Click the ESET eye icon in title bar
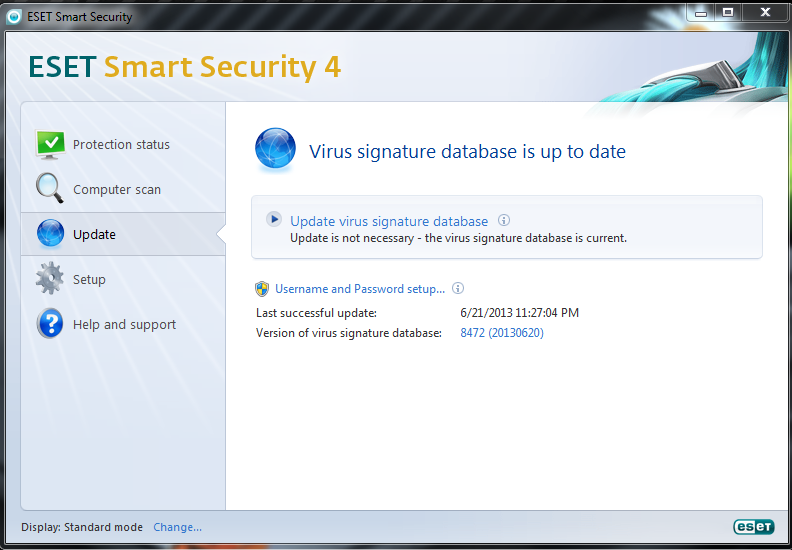The image size is (792, 550). pyautogui.click(x=14, y=17)
